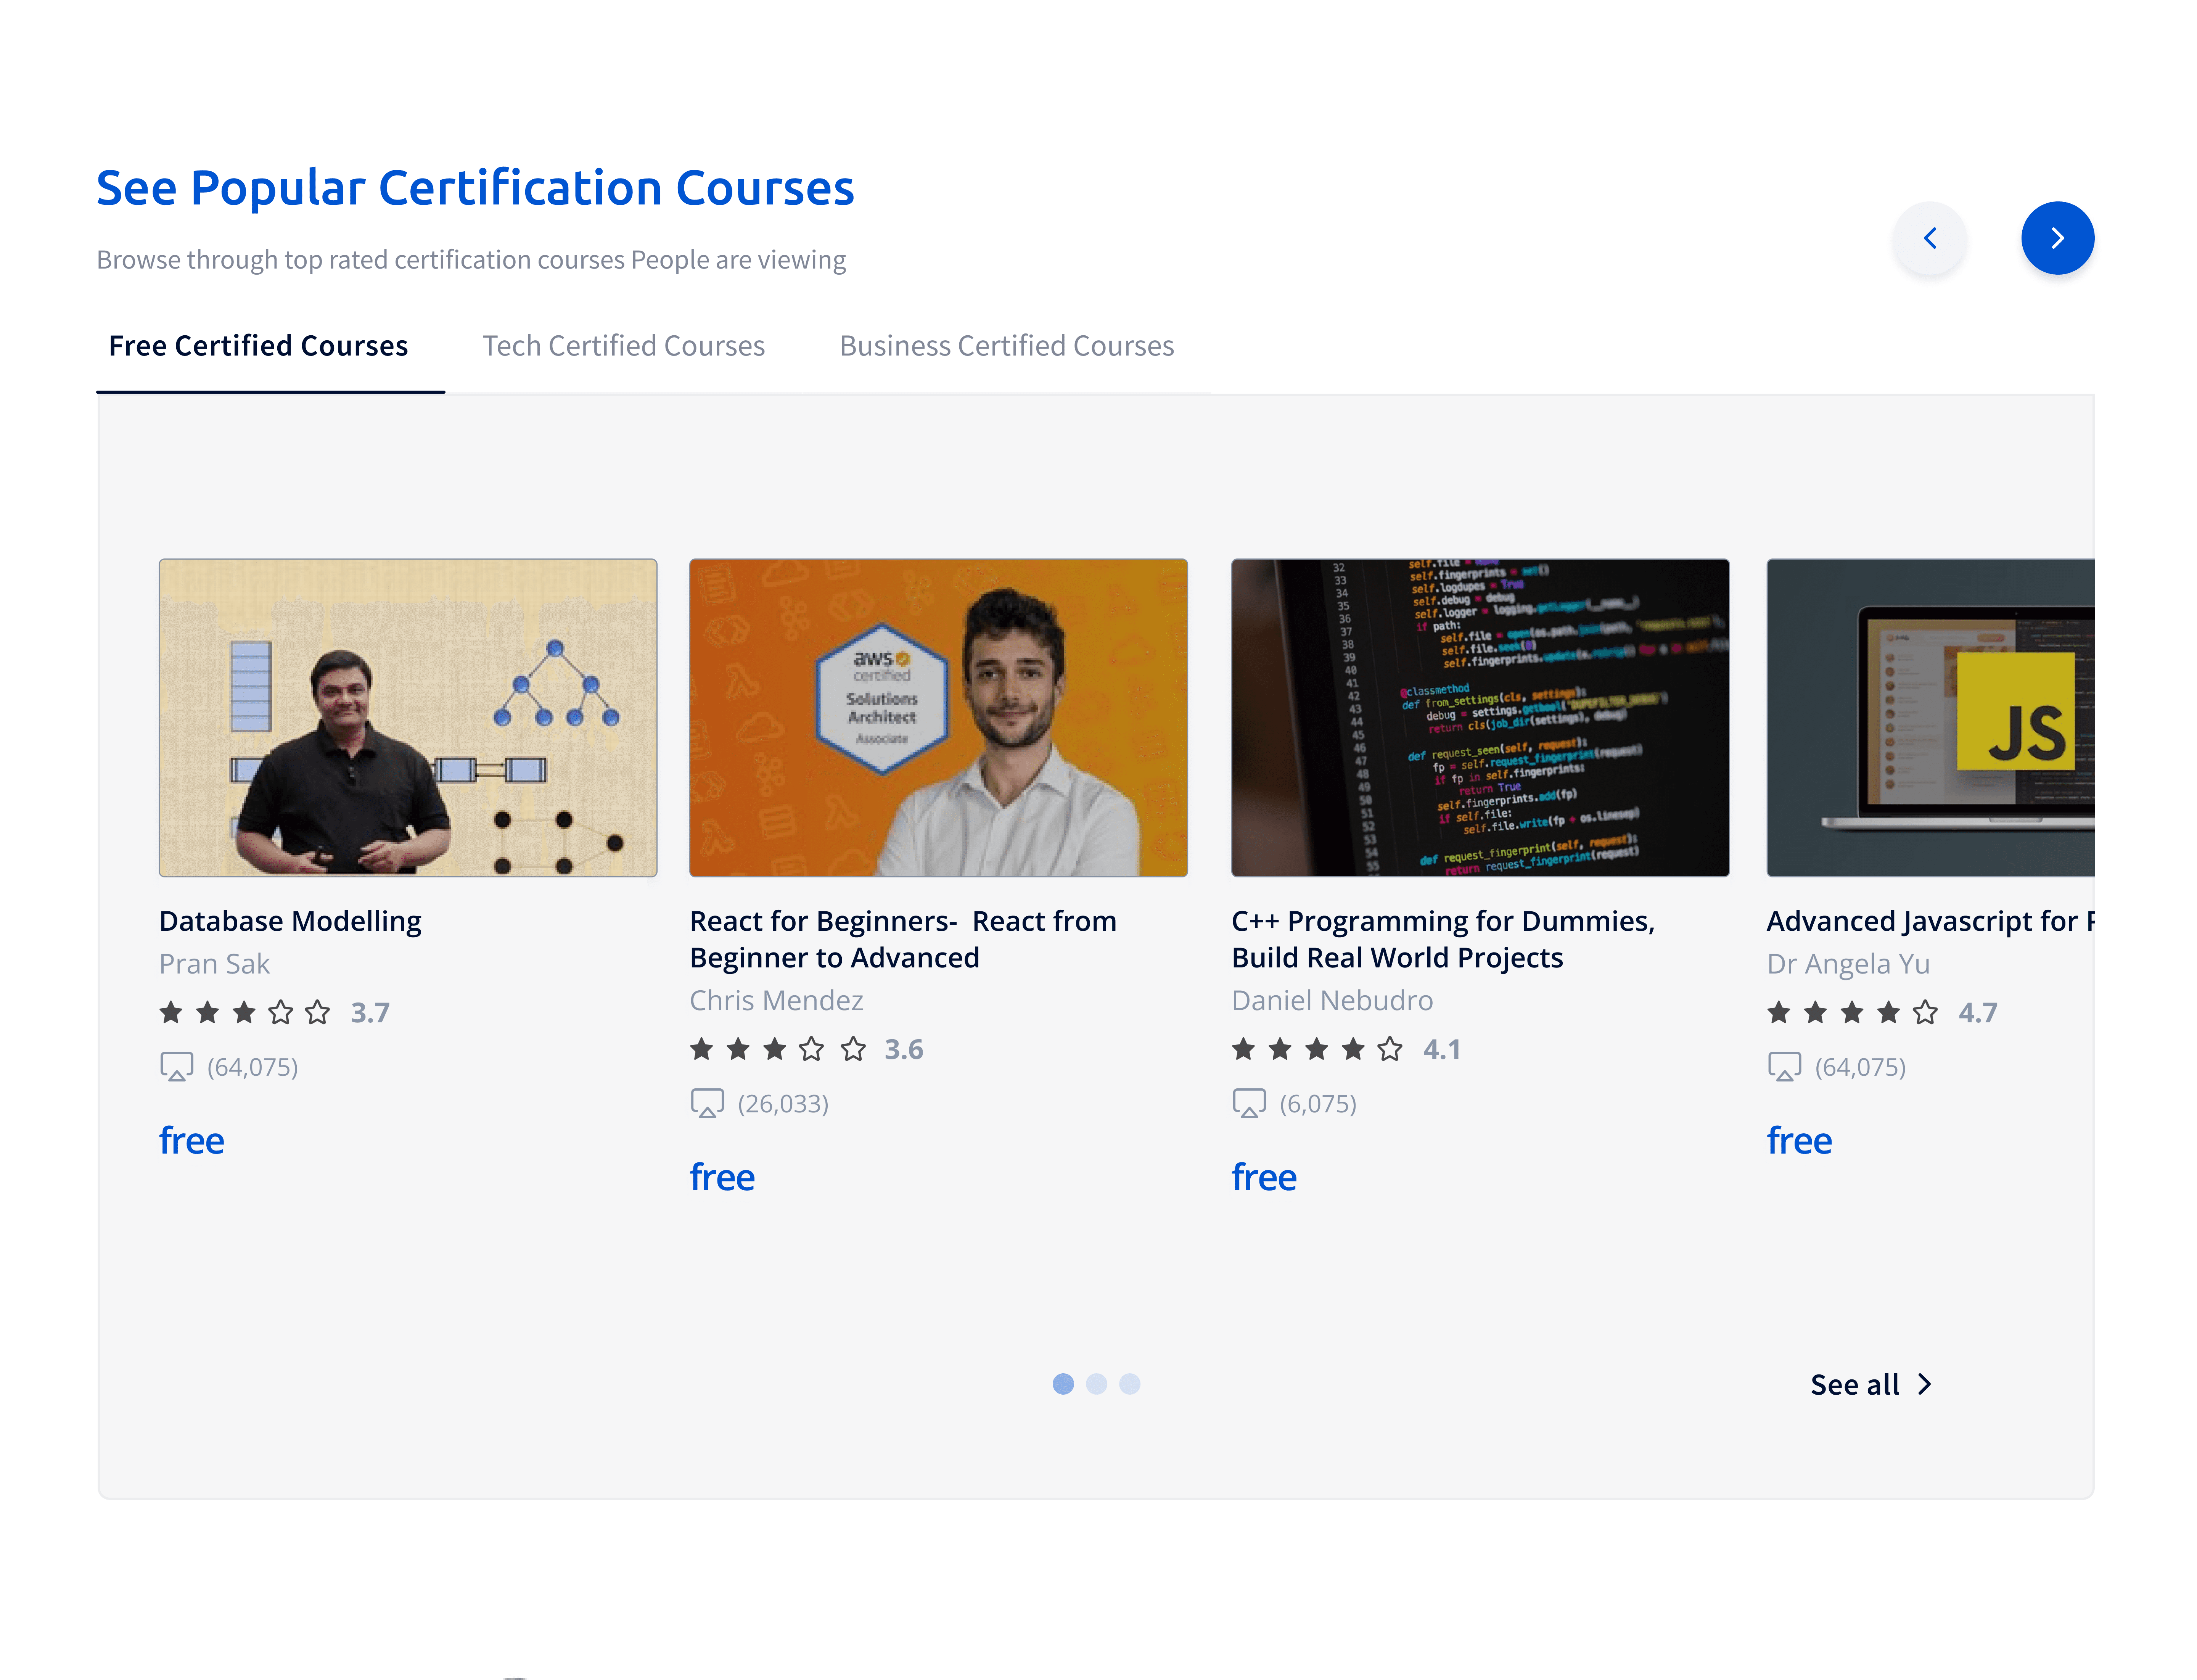The image size is (2197, 1680).
Task: Click the See all link
Action: tap(1871, 1385)
